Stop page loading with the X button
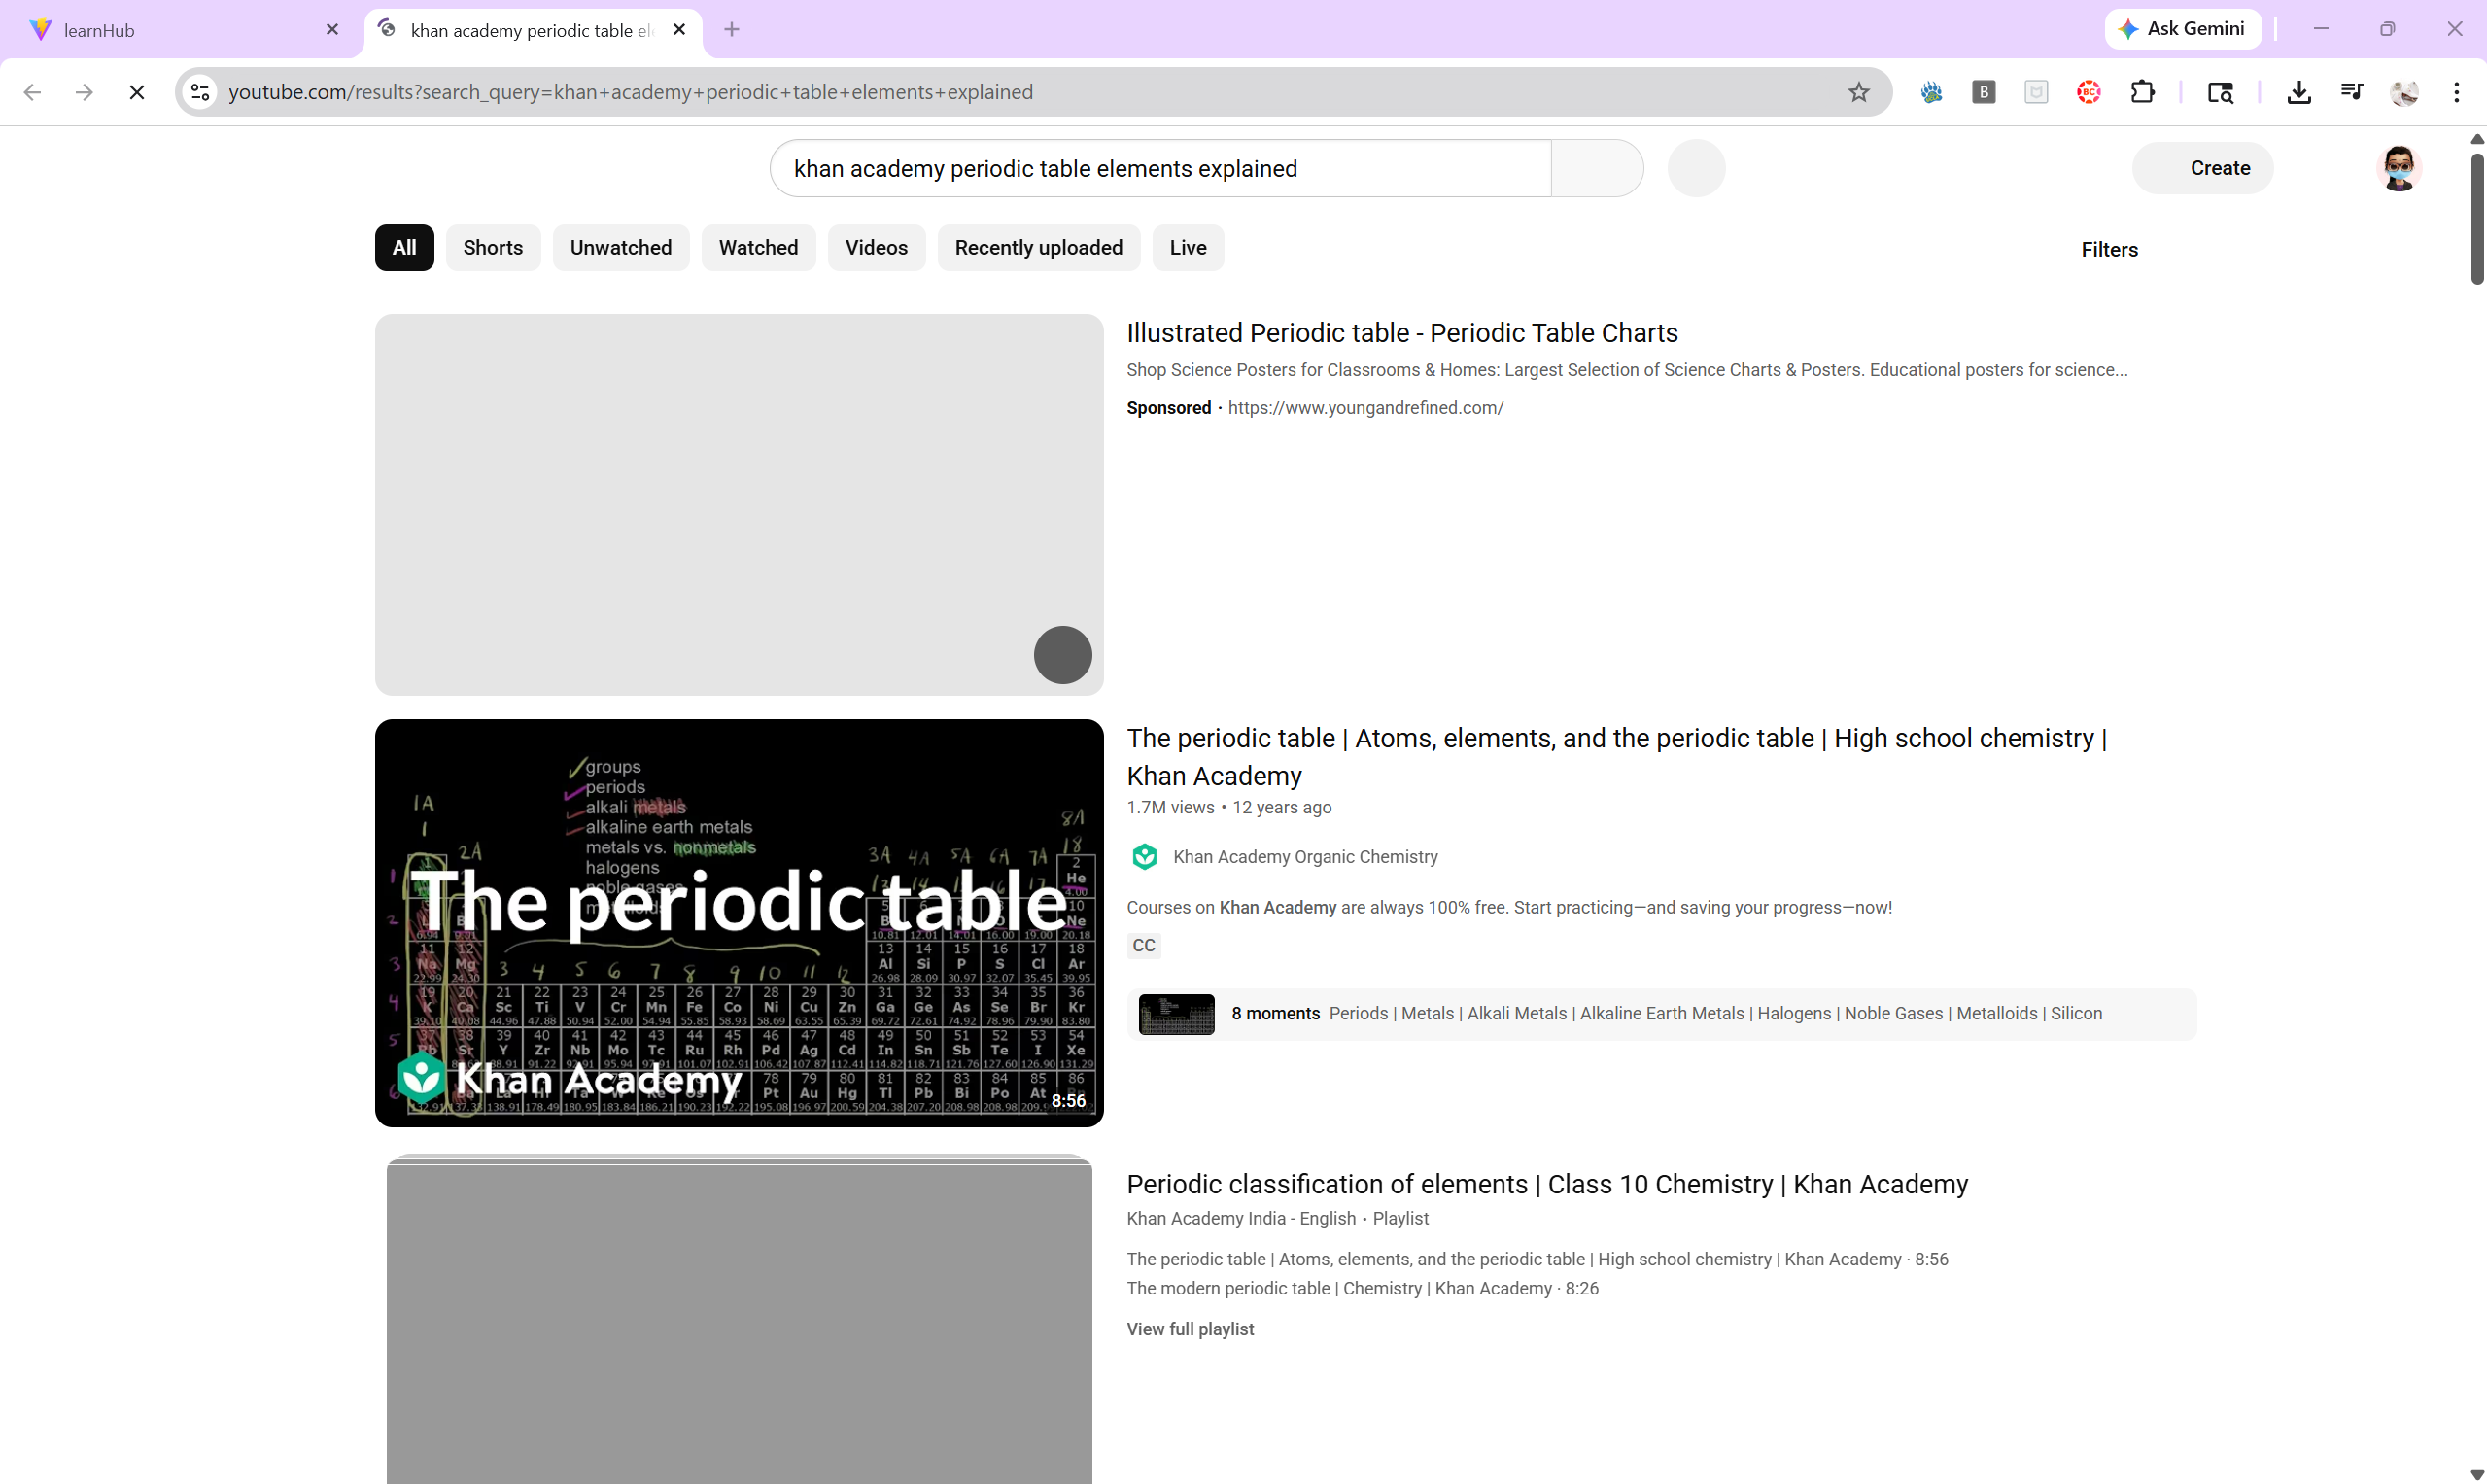 (137, 92)
